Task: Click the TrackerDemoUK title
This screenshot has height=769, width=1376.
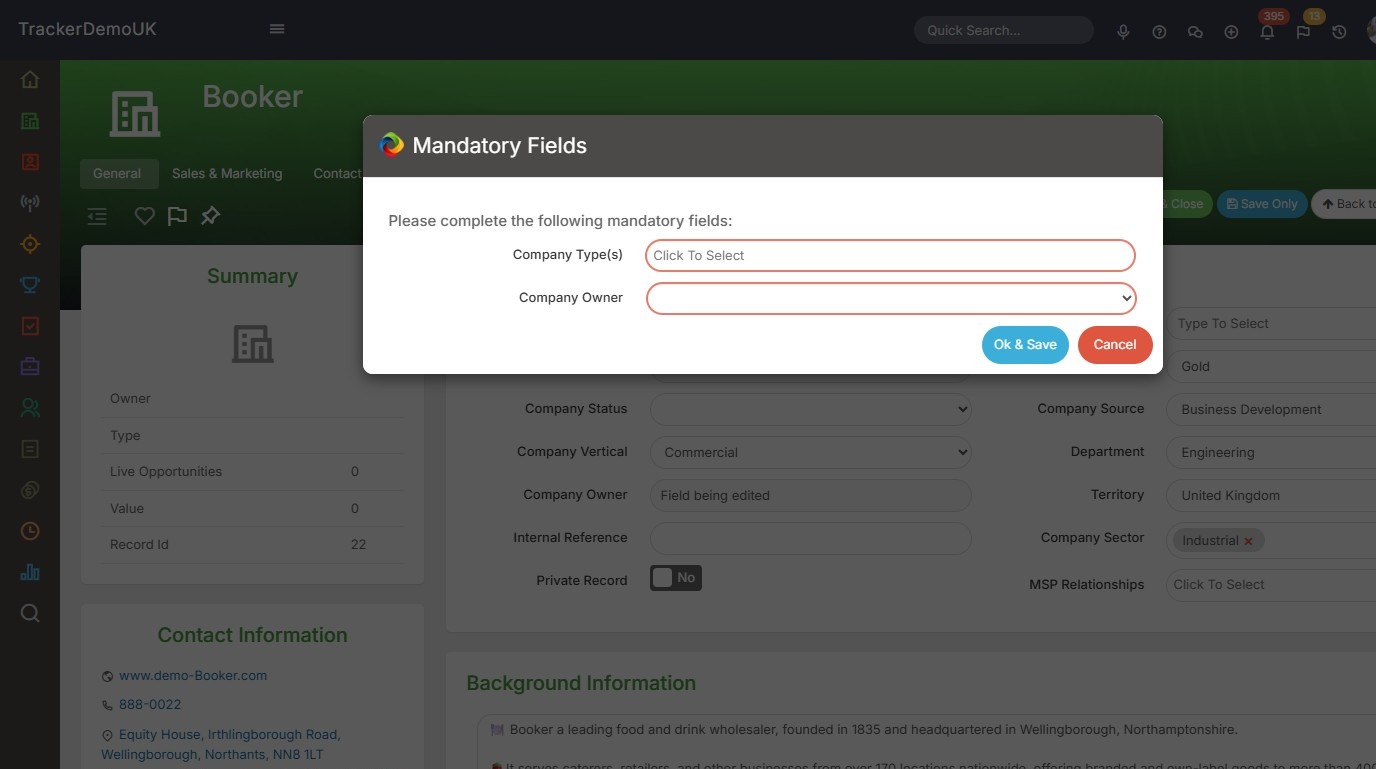Action: pos(87,29)
